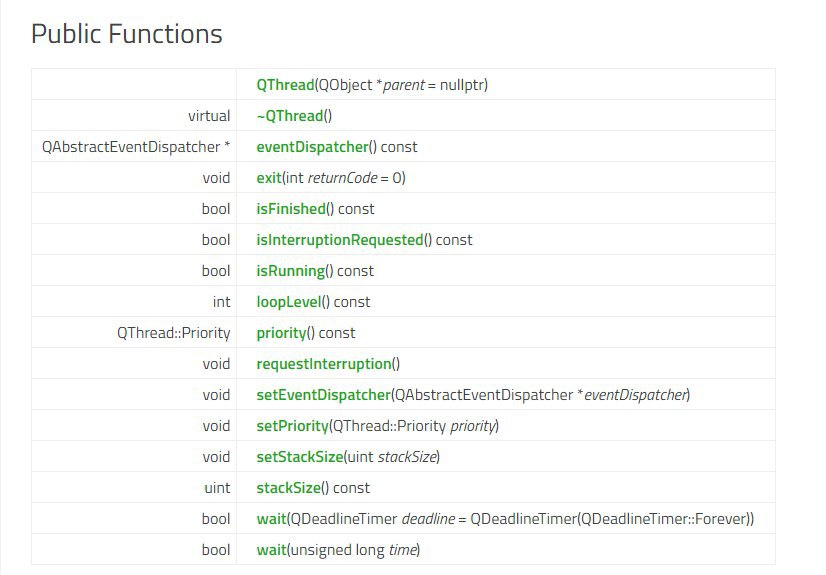Open the QThread constructor link

(285, 85)
